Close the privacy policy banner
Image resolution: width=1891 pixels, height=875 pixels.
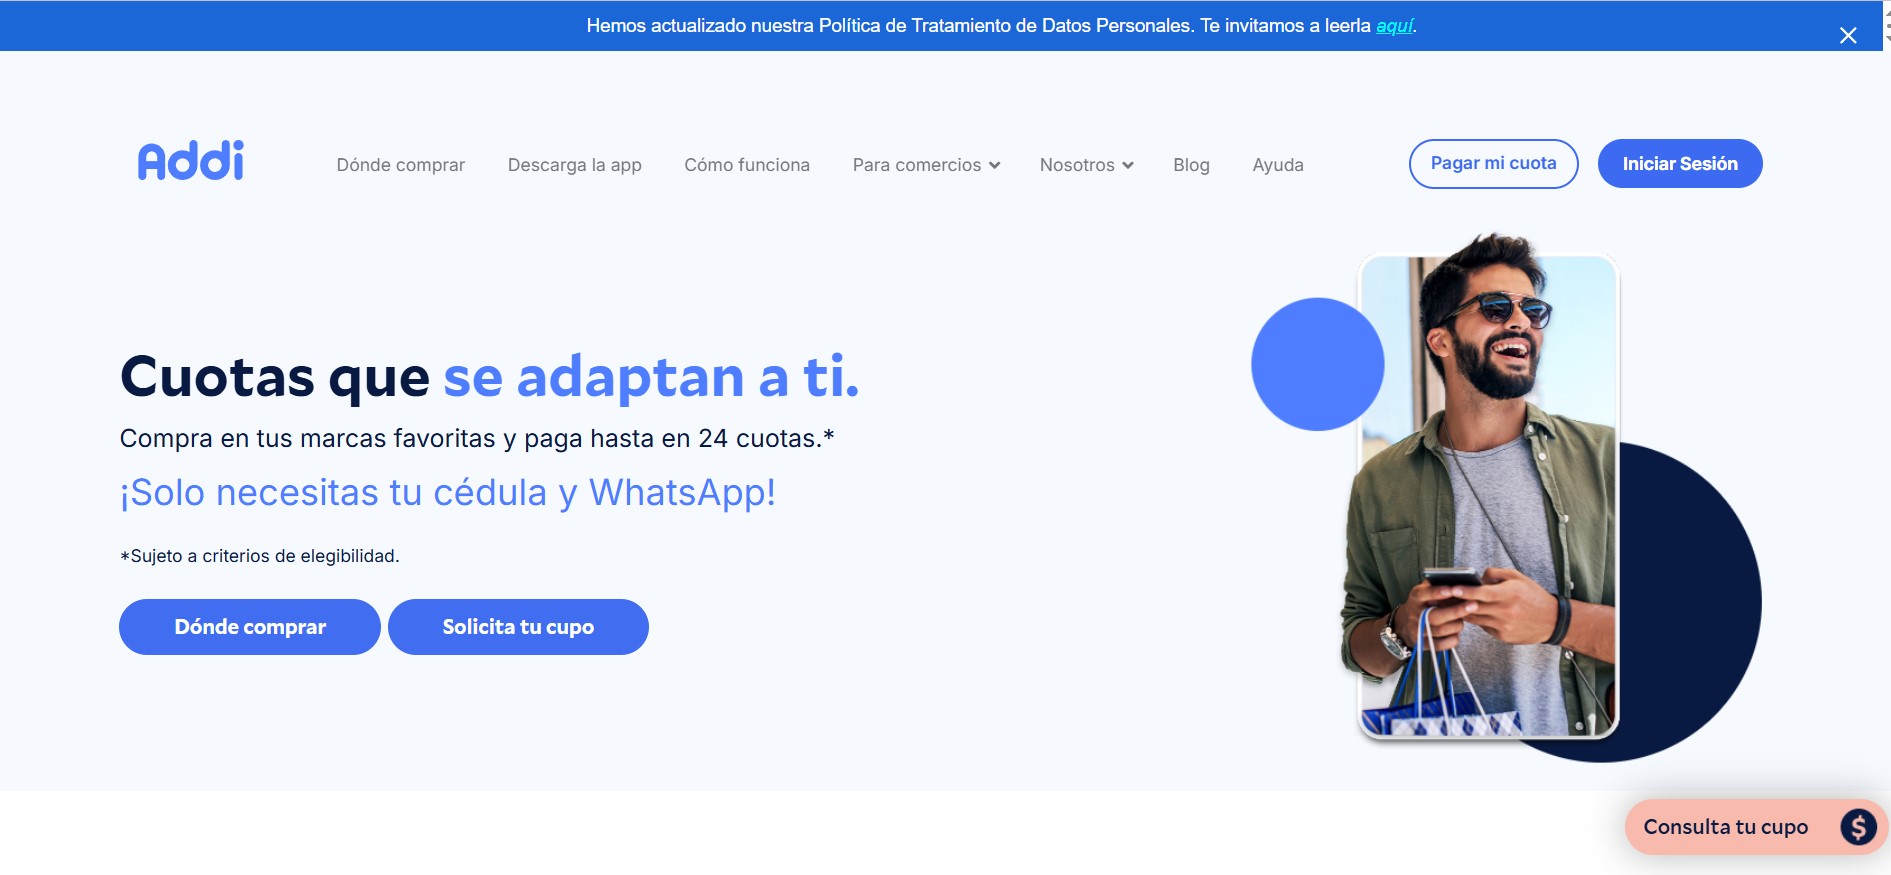pos(1847,36)
